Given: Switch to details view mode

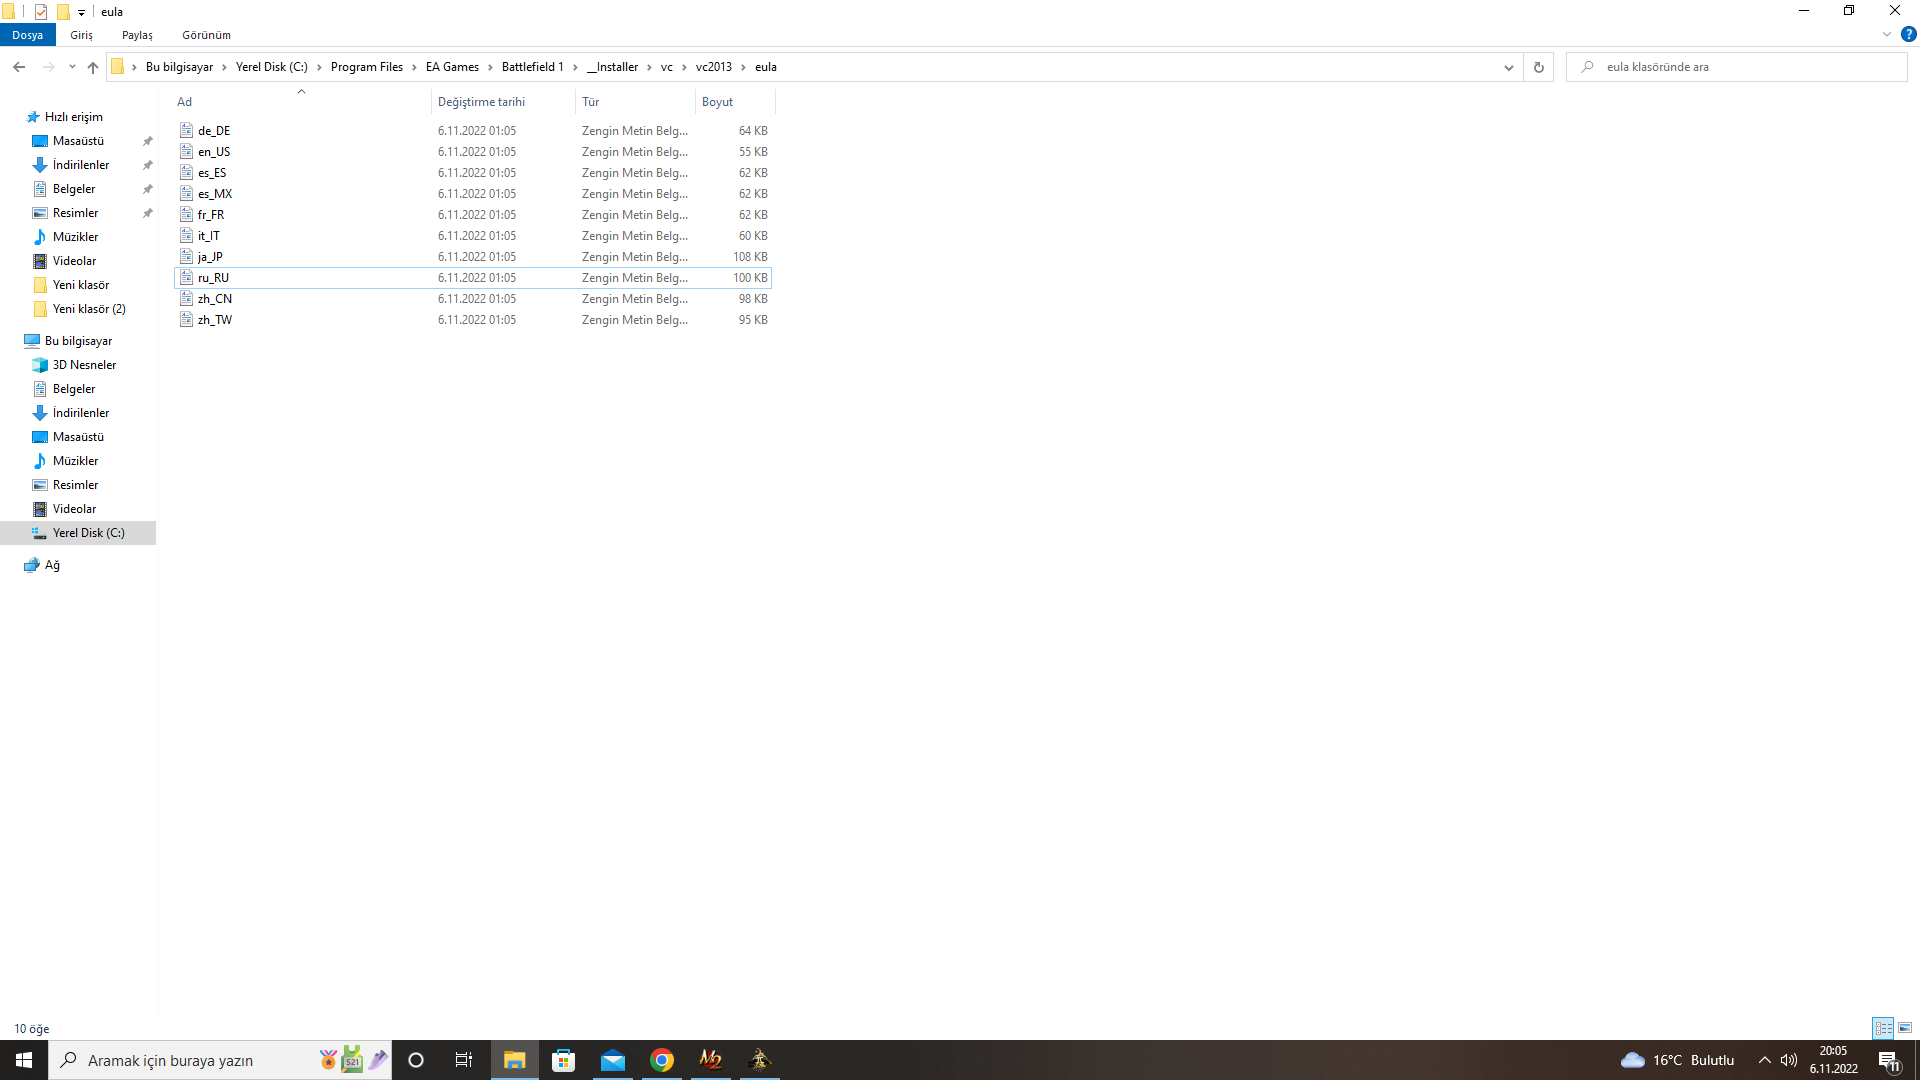Looking at the screenshot, I should tap(1883, 1028).
